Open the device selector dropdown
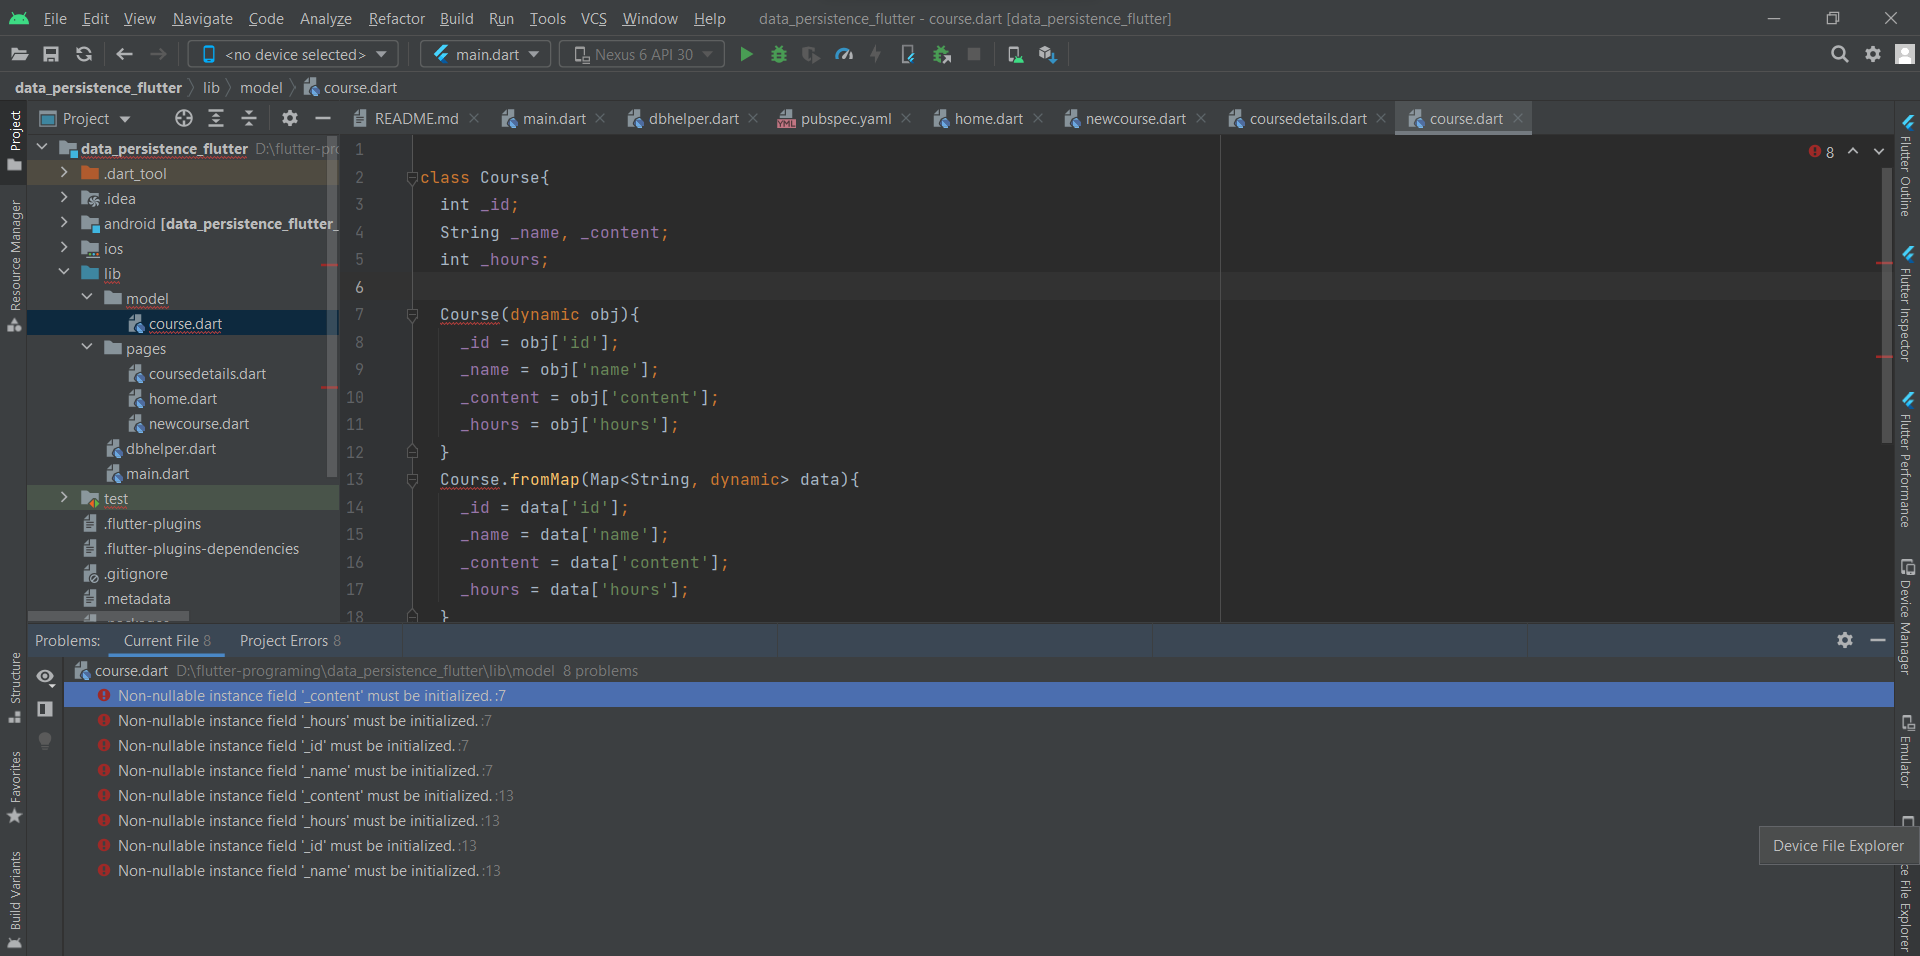Screen dimensions: 1920x956 pyautogui.click(x=293, y=54)
